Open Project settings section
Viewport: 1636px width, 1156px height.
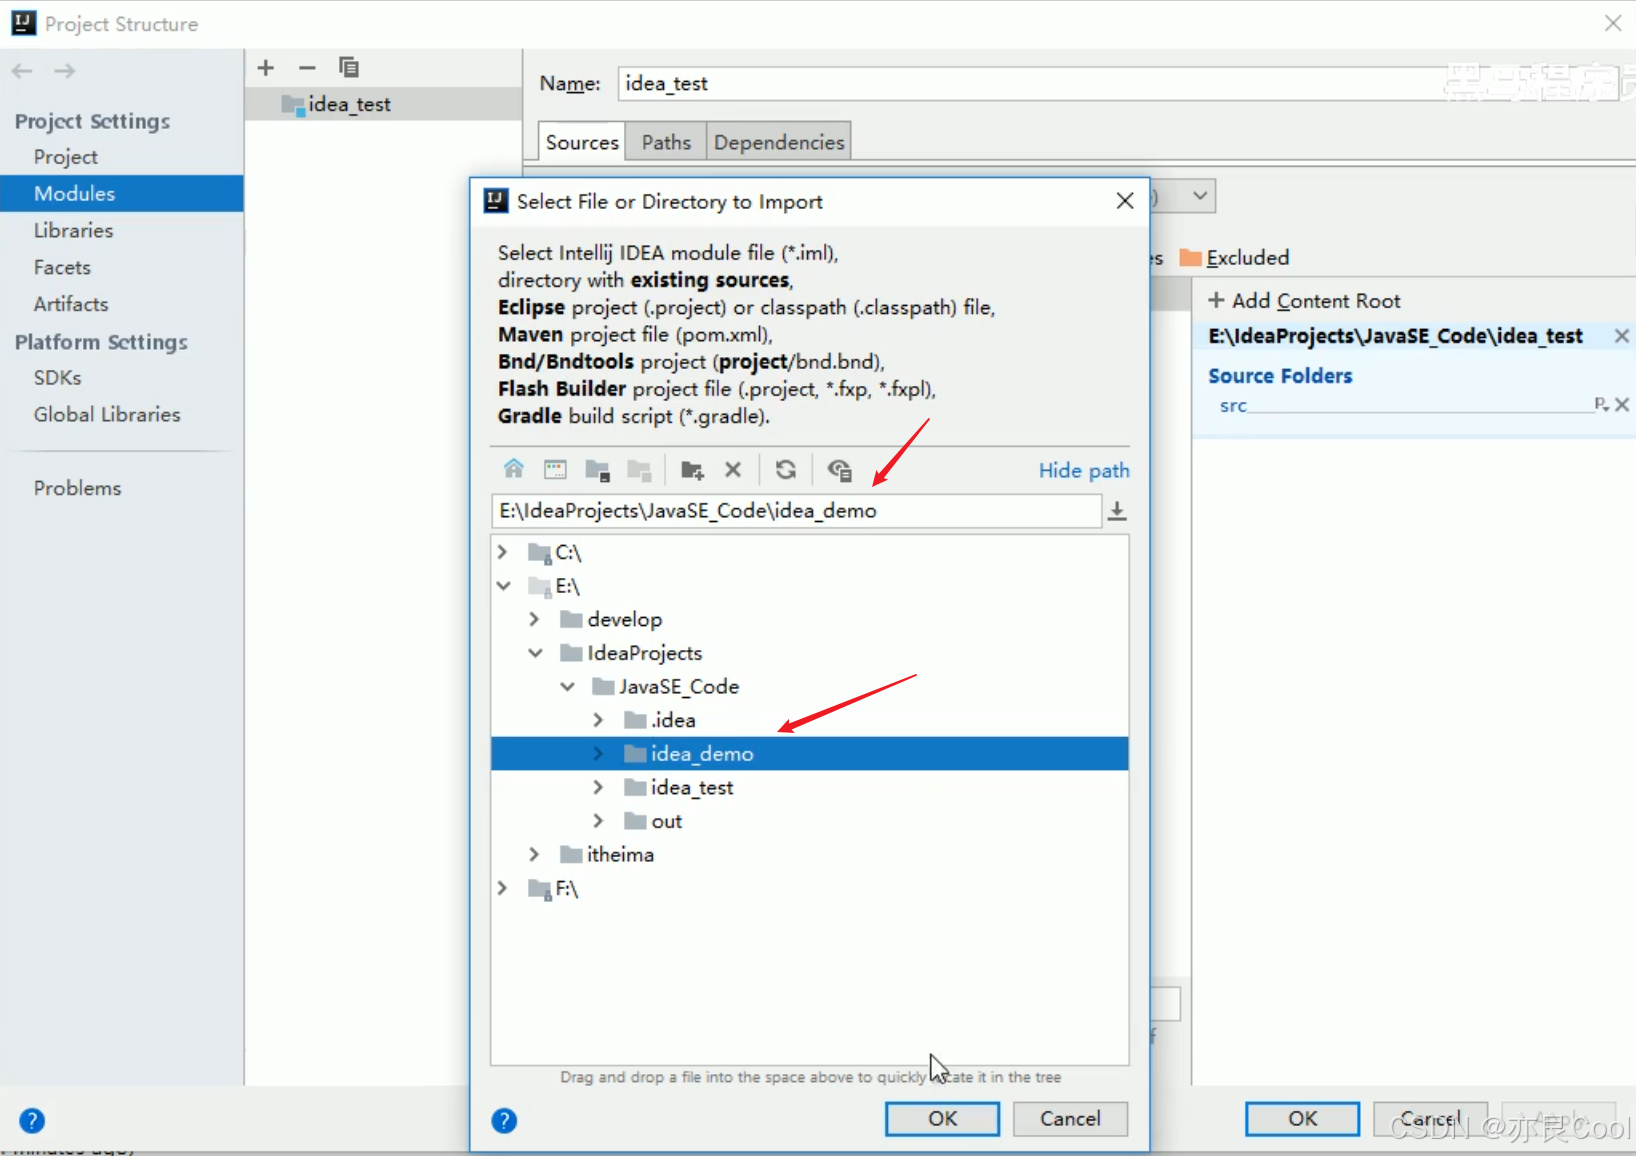[x=66, y=157]
